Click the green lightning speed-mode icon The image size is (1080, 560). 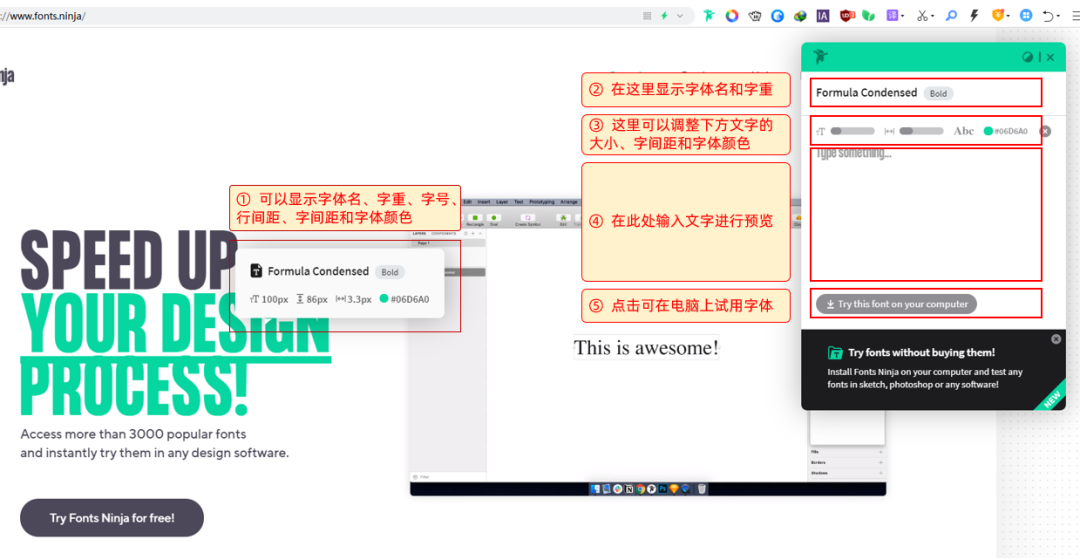pos(665,16)
